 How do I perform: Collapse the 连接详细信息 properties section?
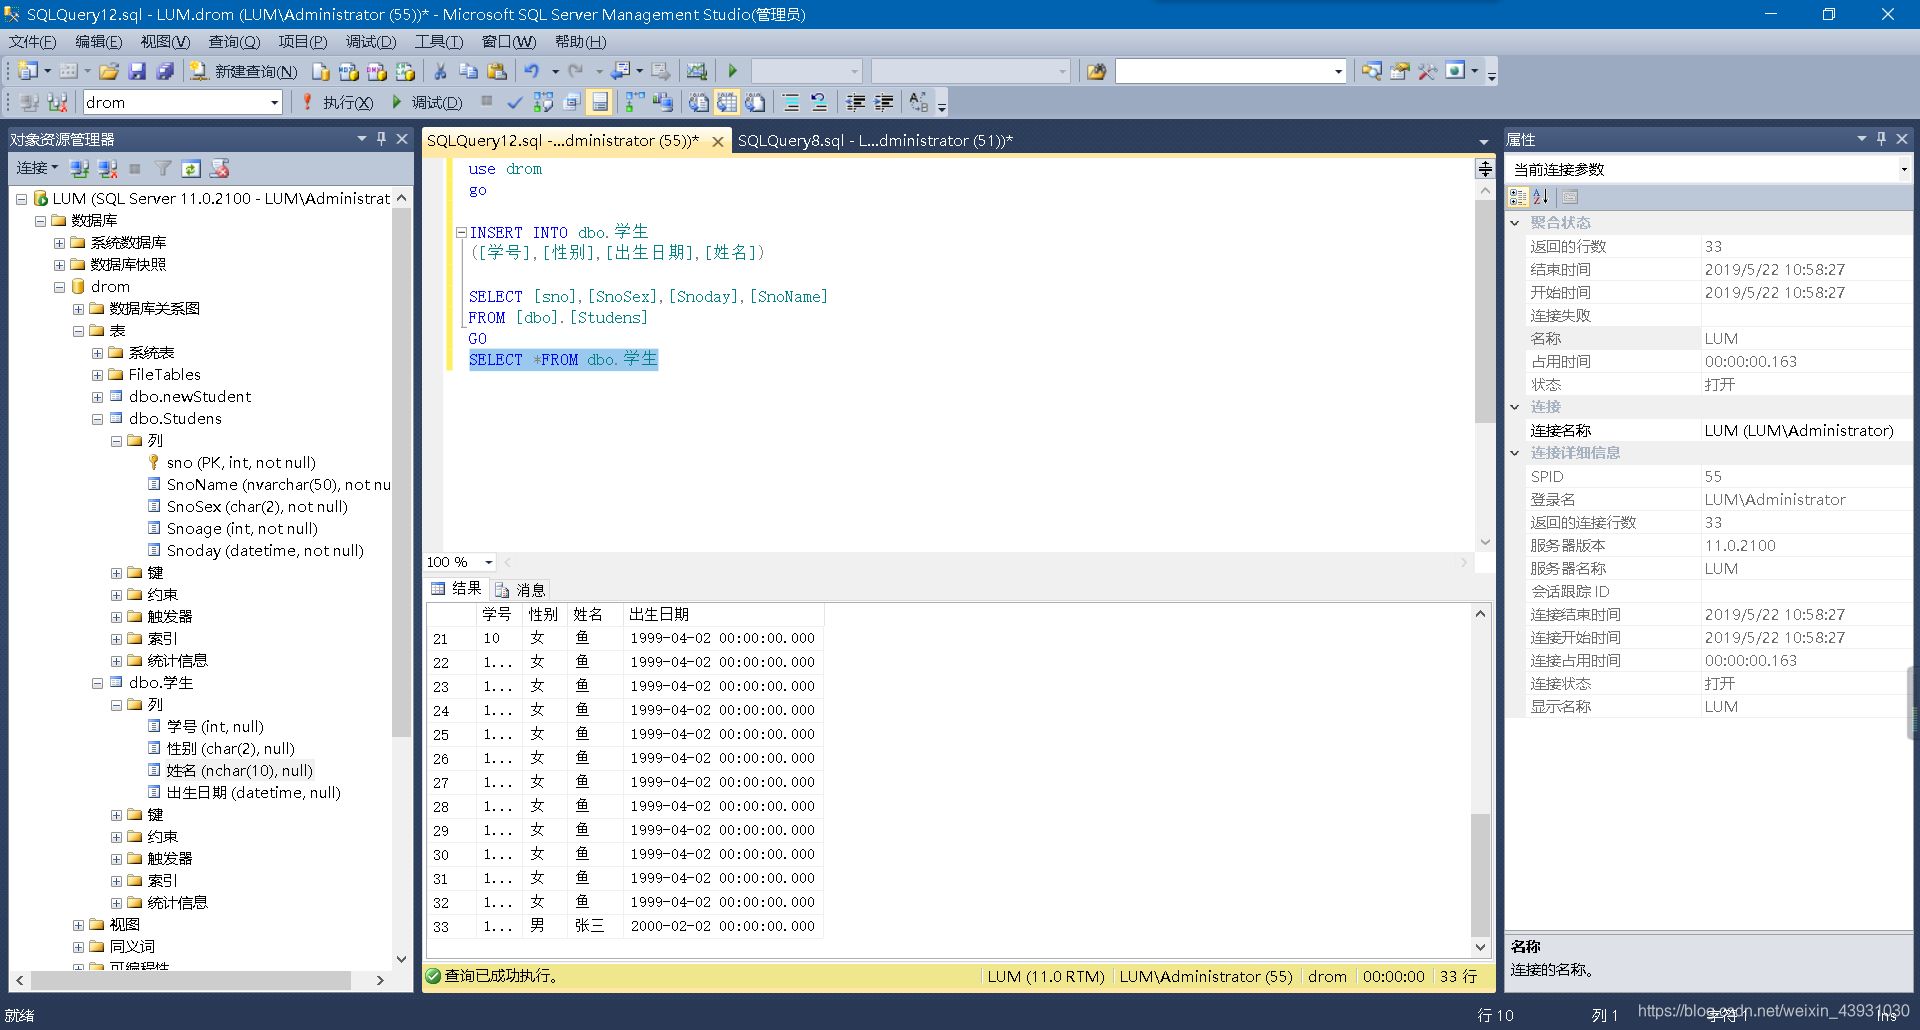coord(1515,453)
